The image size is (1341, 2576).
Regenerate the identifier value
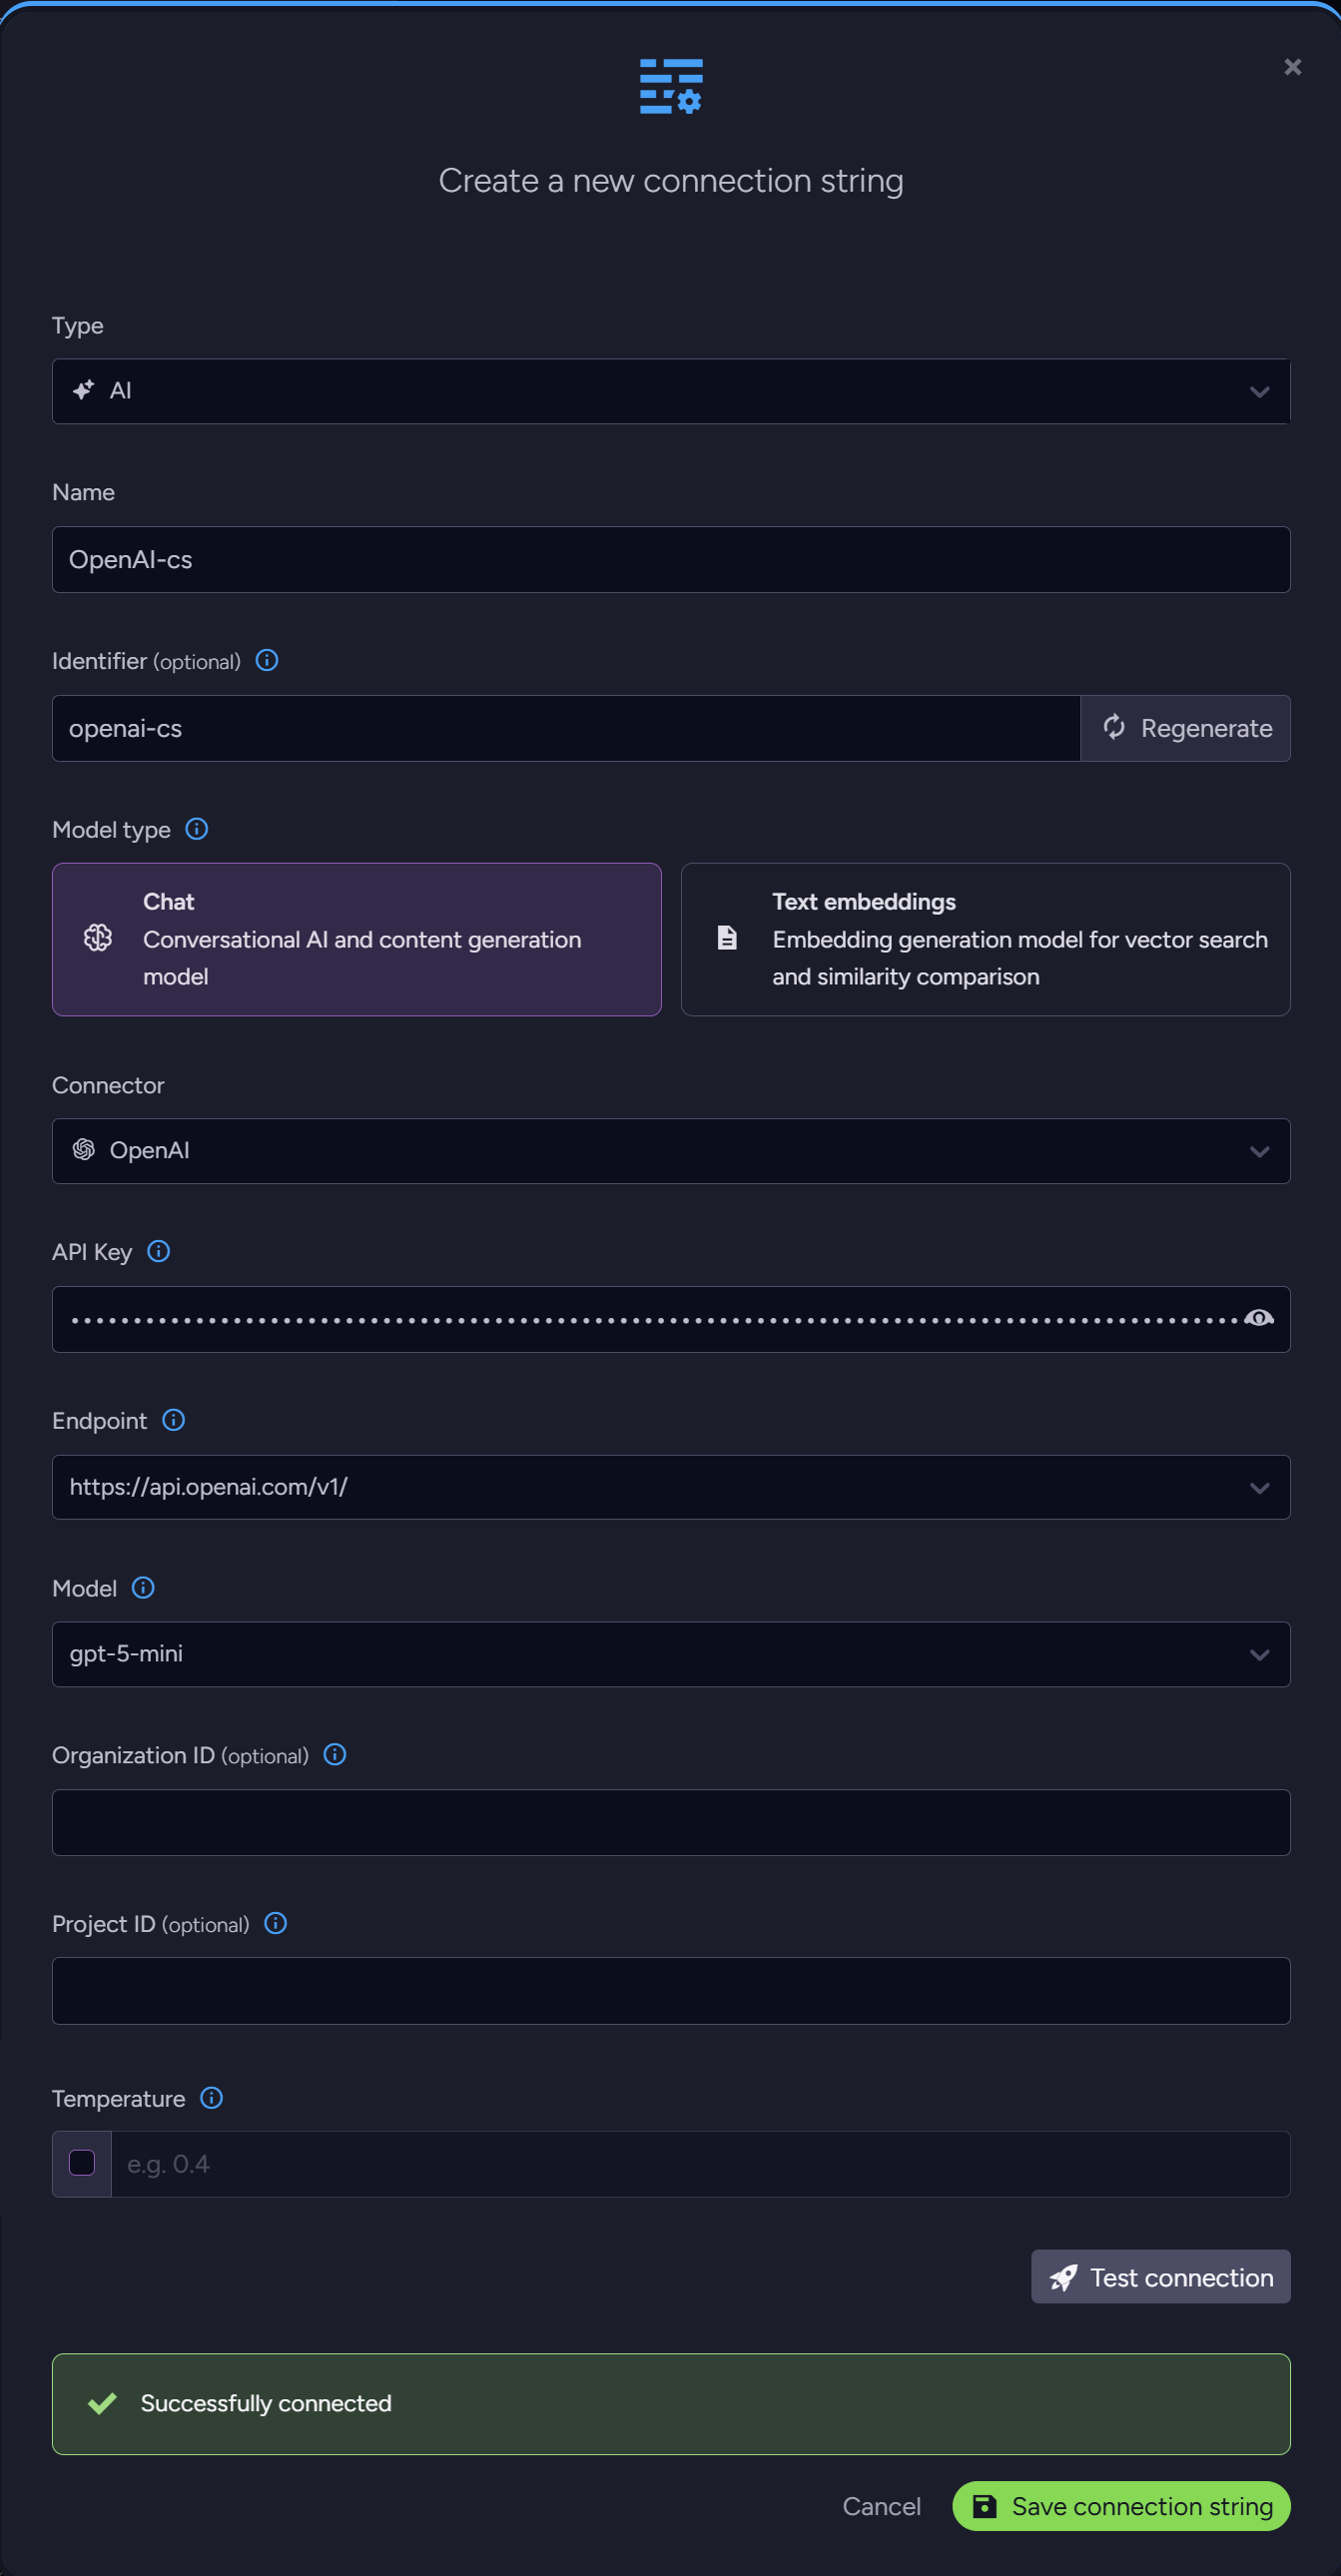click(1186, 728)
